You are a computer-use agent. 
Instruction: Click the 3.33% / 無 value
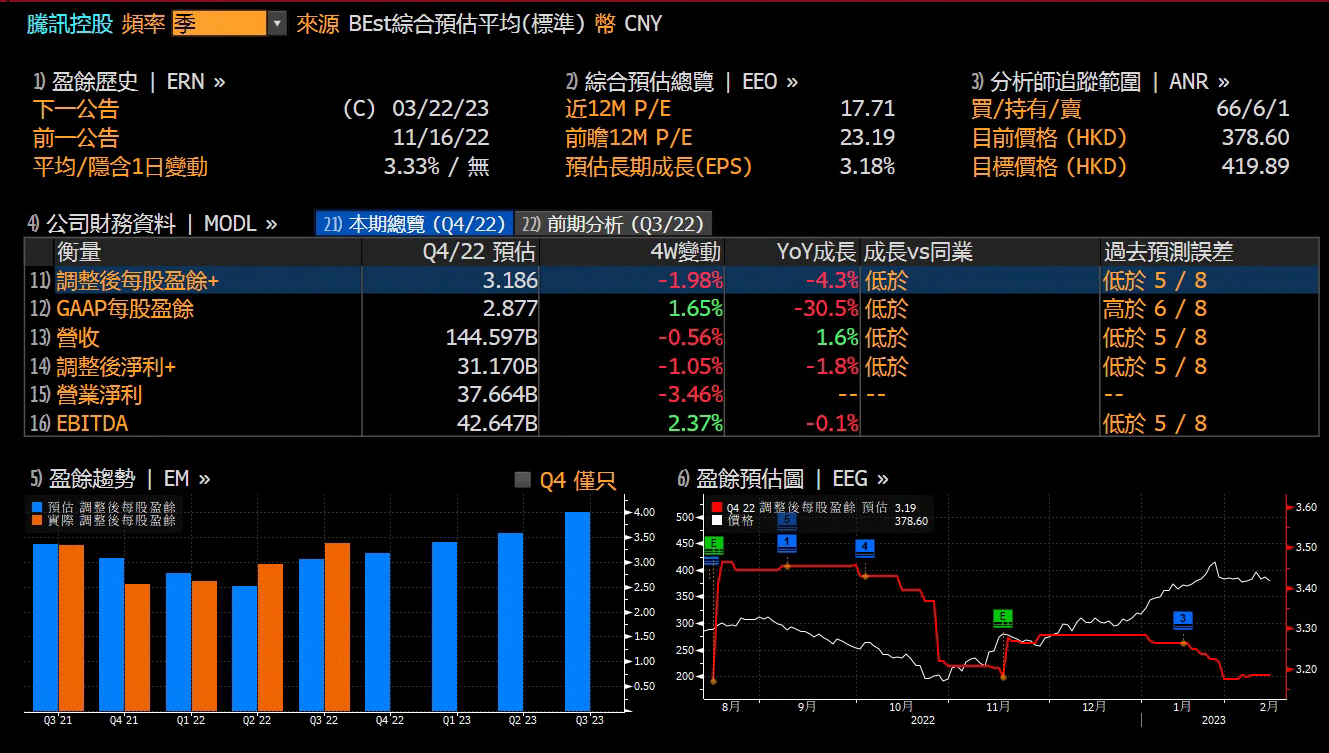coord(437,166)
